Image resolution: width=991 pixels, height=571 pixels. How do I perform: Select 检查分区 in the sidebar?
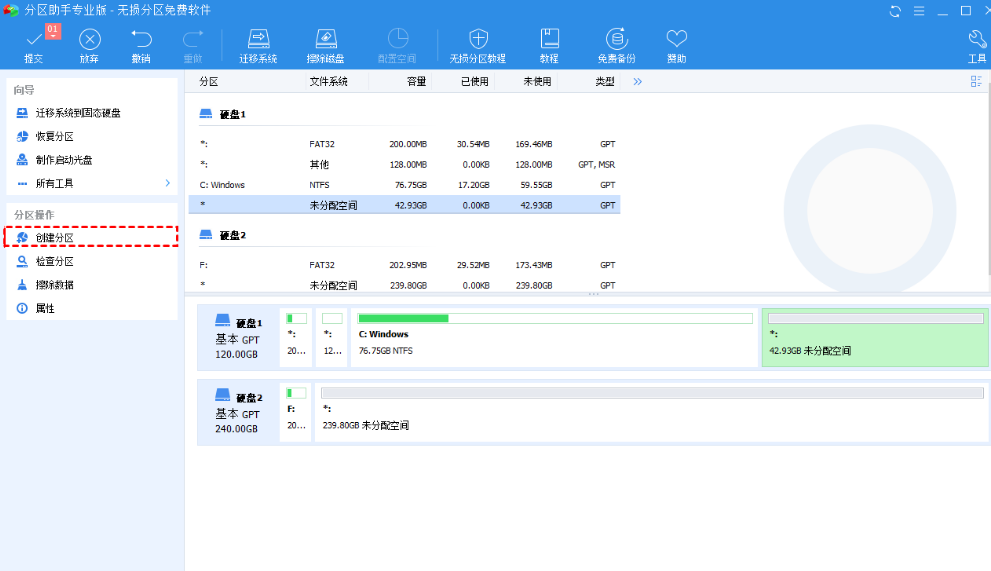pyautogui.click(x=54, y=261)
